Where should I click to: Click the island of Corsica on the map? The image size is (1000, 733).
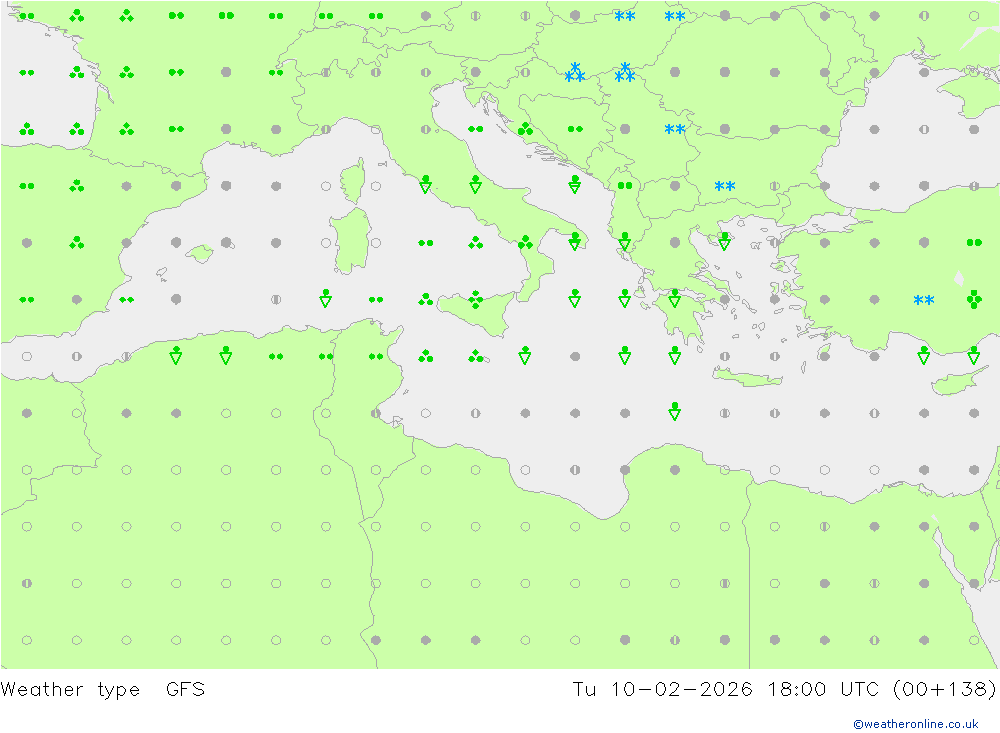[x=354, y=181]
